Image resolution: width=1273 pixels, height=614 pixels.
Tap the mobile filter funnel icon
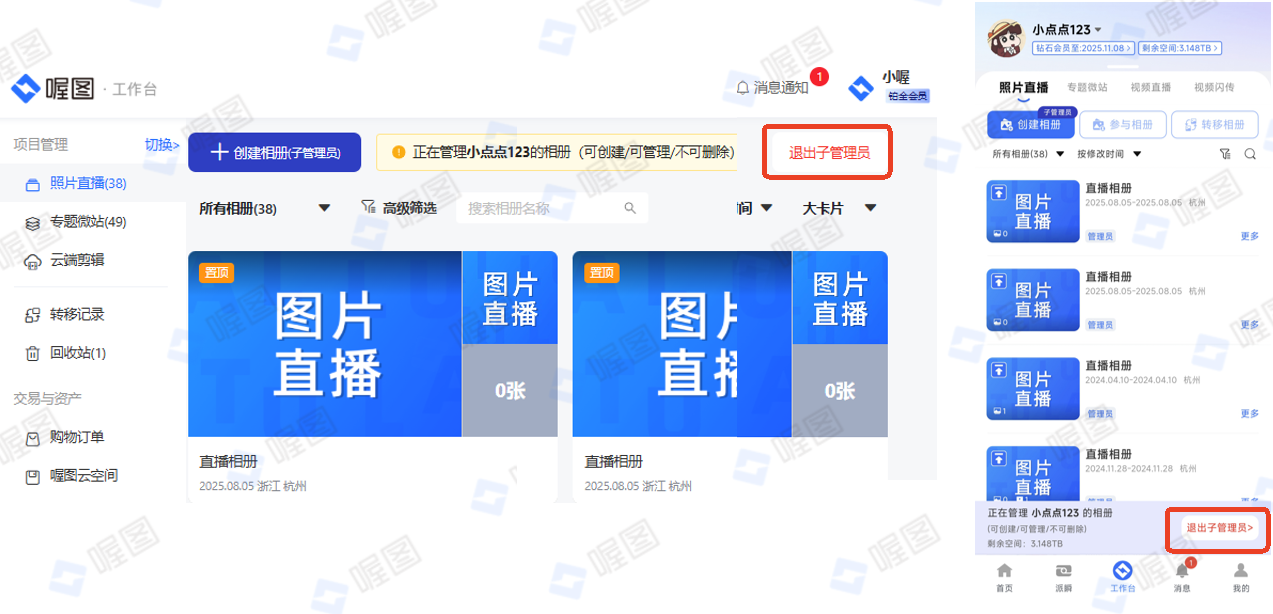[x=1225, y=154]
